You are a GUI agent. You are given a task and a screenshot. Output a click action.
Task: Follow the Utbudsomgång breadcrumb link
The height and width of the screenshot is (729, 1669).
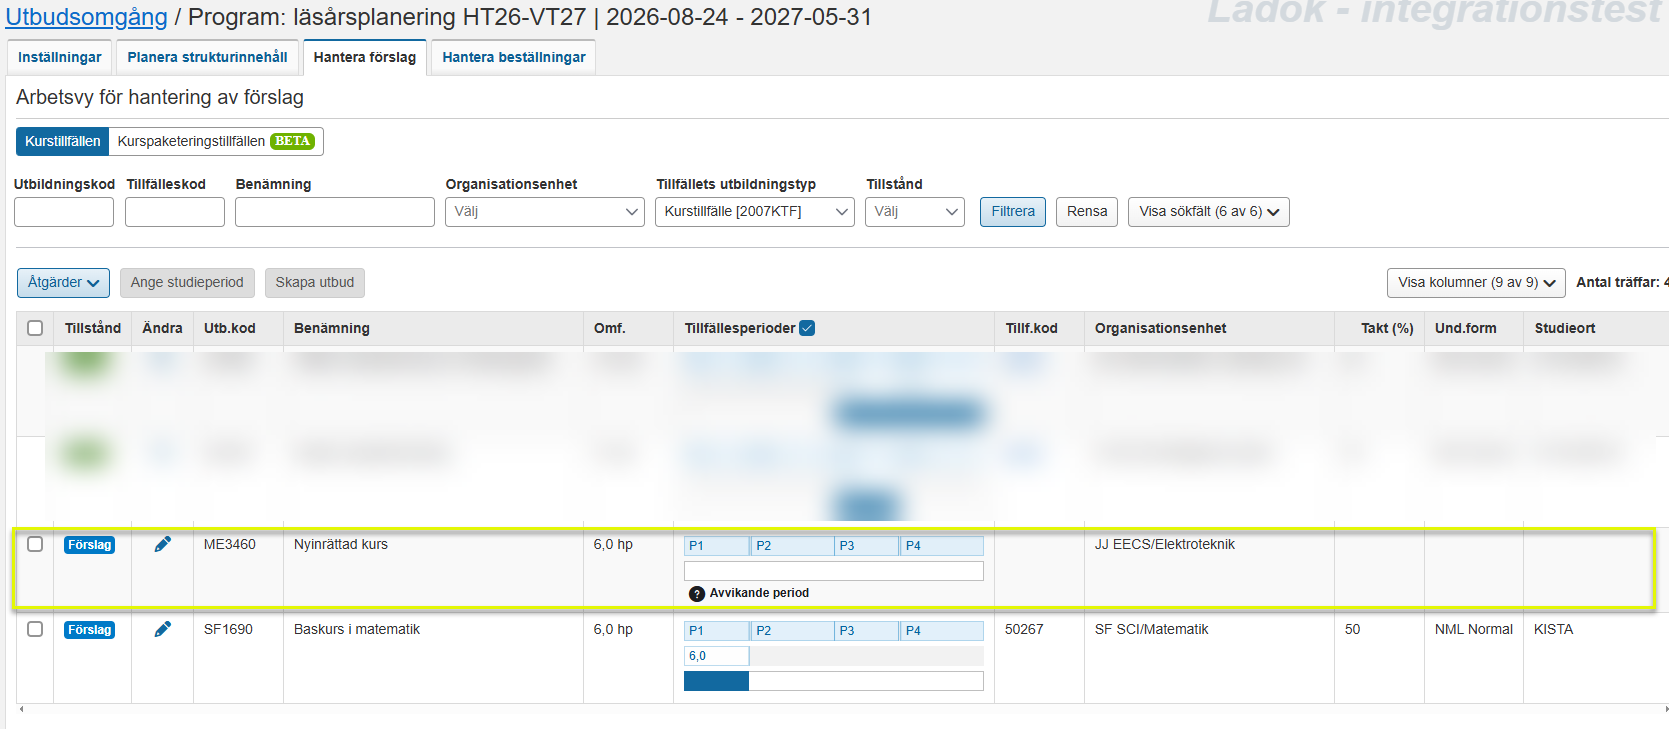(87, 17)
